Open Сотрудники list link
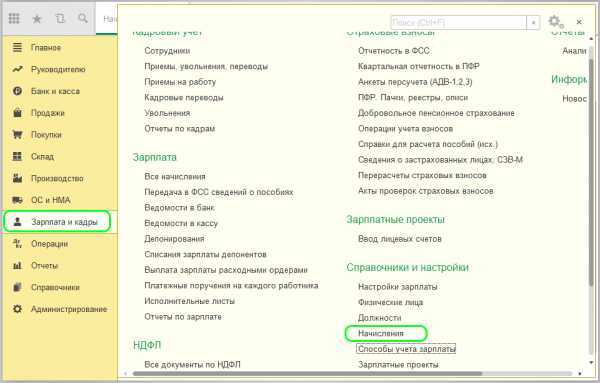Viewport: 600px width, 383px height. [167, 51]
